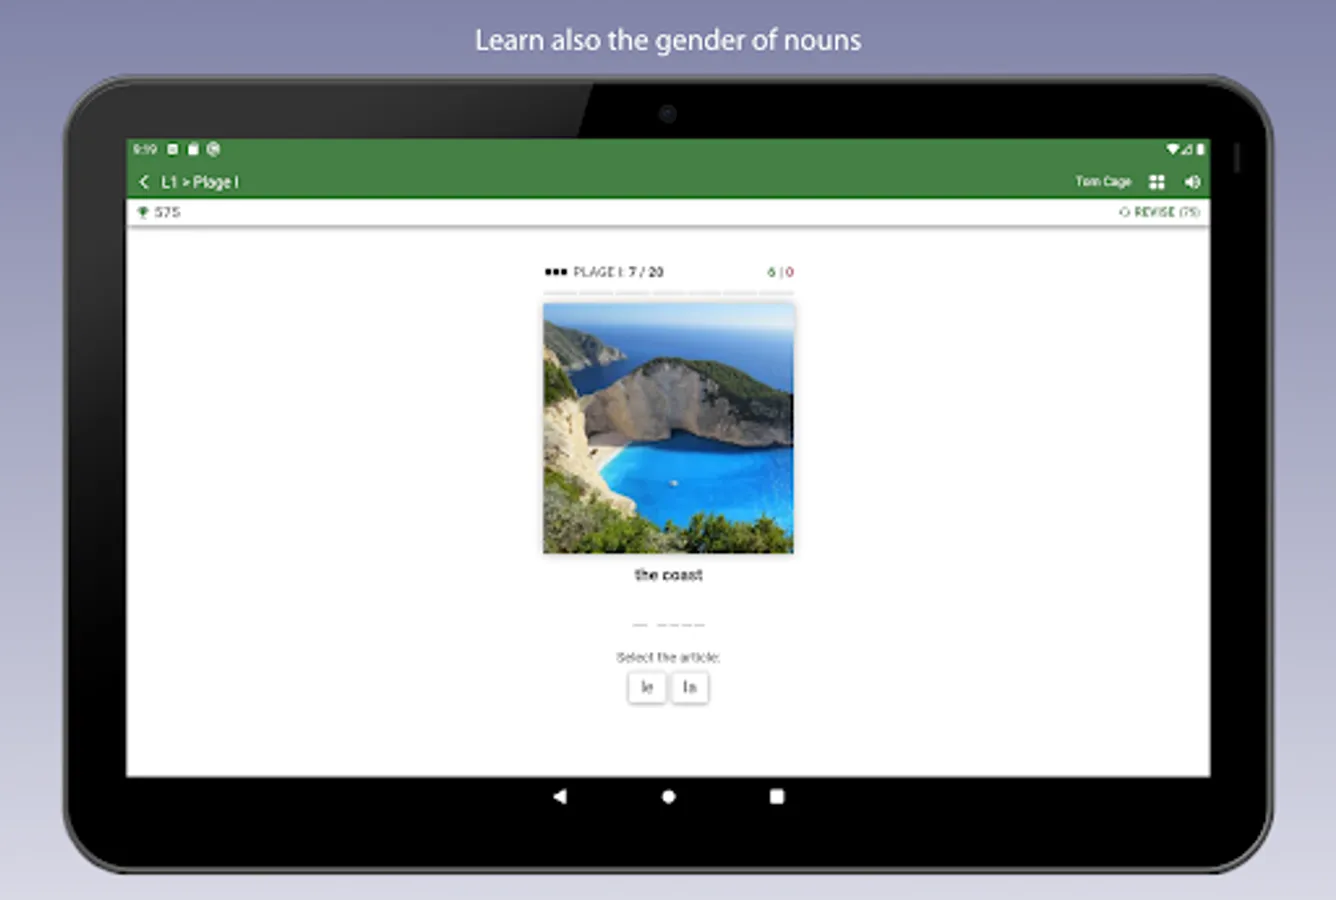Tap the trophy score icon
The image size is (1336, 900).
tap(142, 212)
